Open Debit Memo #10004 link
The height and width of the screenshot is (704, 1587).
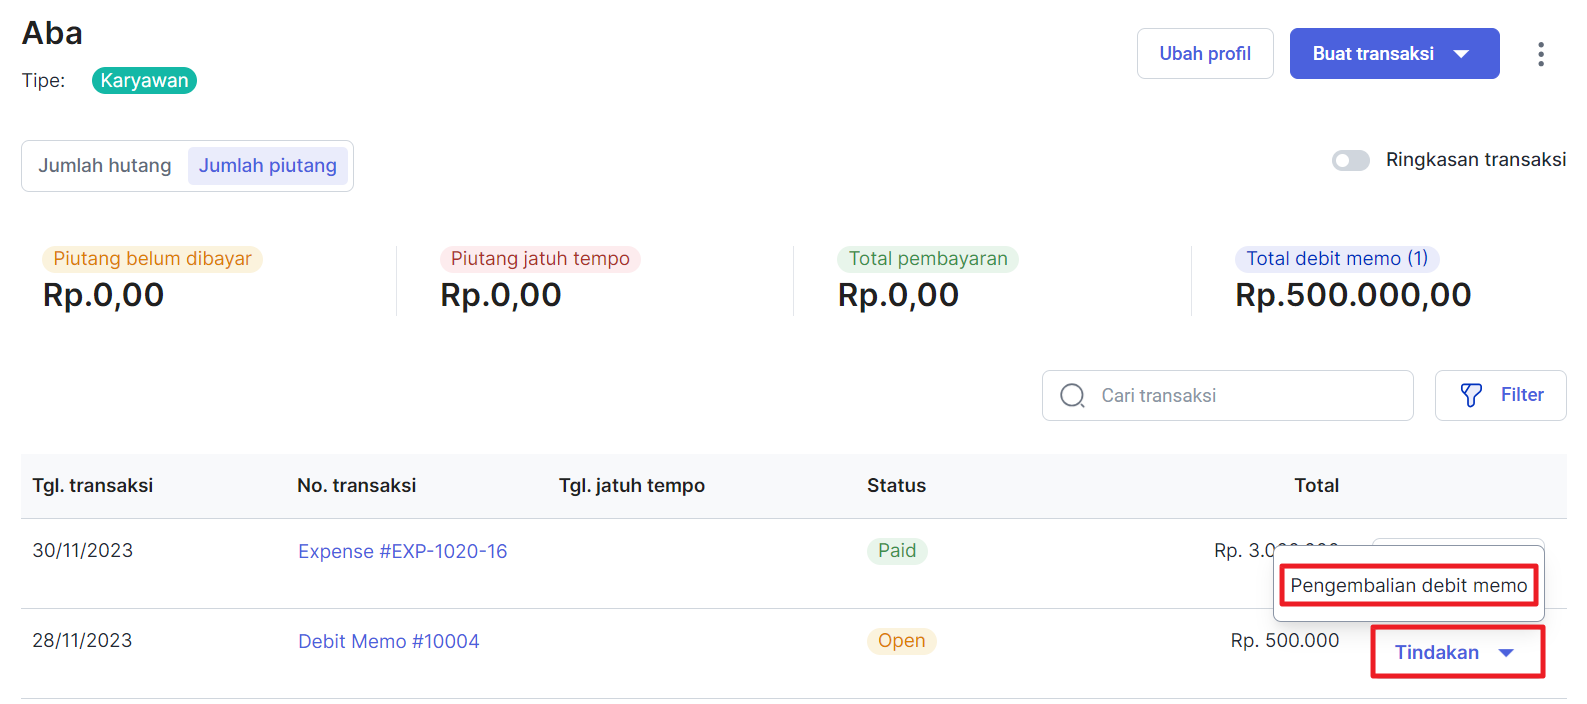click(388, 642)
